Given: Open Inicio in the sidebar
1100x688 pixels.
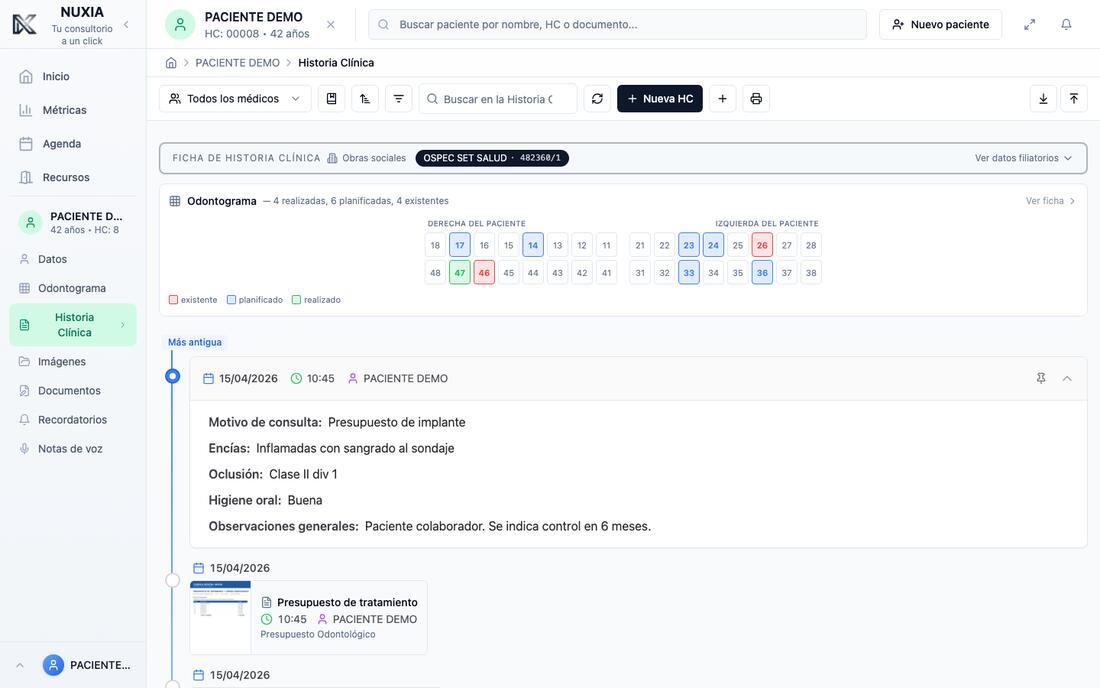Looking at the screenshot, I should tap(73, 76).
